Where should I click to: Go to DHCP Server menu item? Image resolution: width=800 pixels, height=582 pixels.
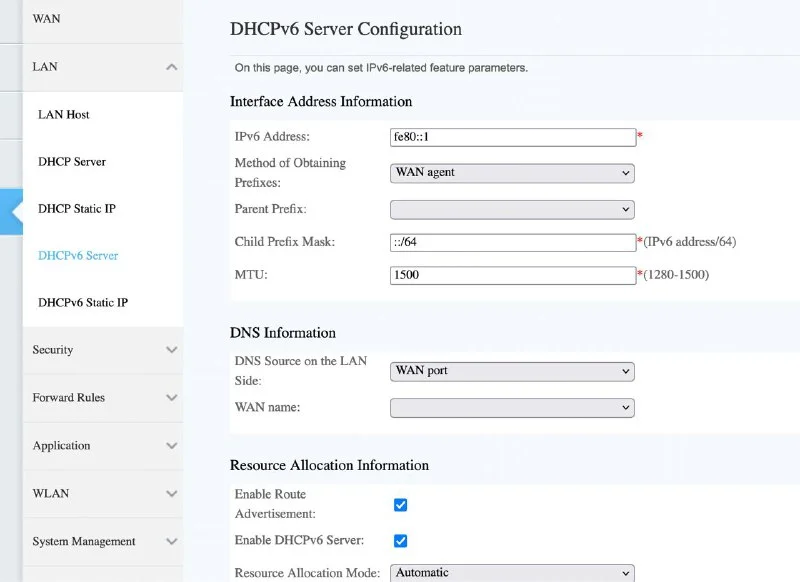point(72,162)
